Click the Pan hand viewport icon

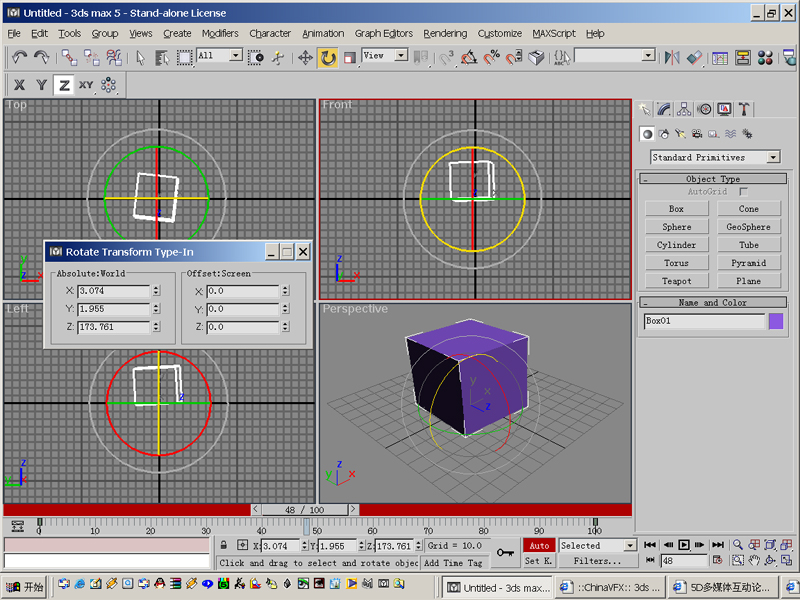(754, 560)
